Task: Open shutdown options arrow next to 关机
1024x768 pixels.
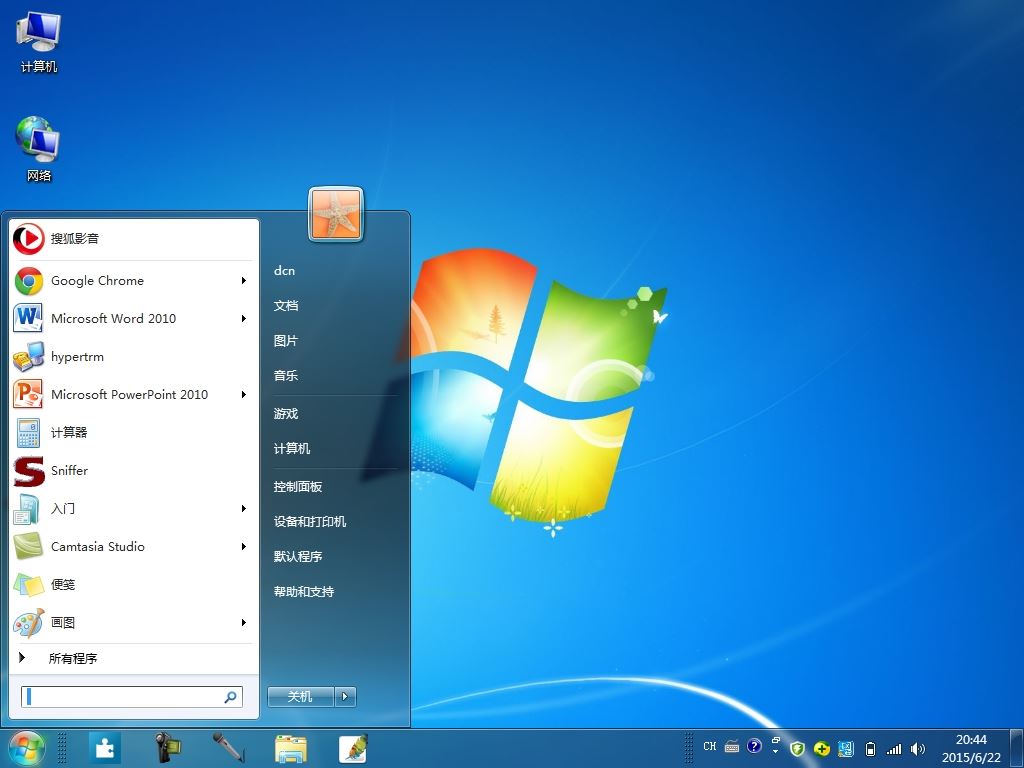Action: coord(345,697)
